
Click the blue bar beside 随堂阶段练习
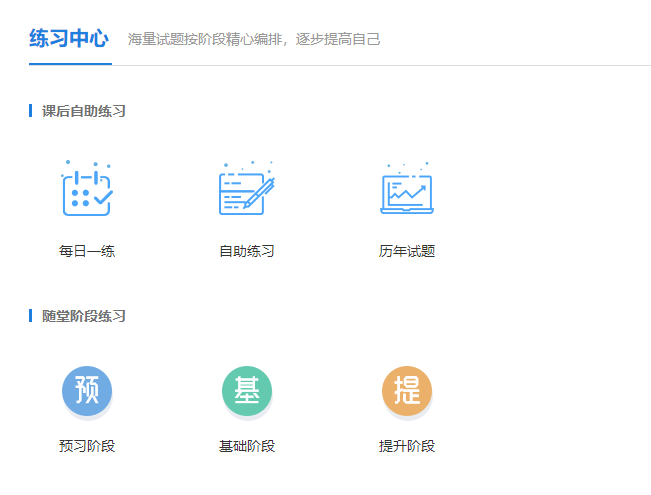pos(31,316)
